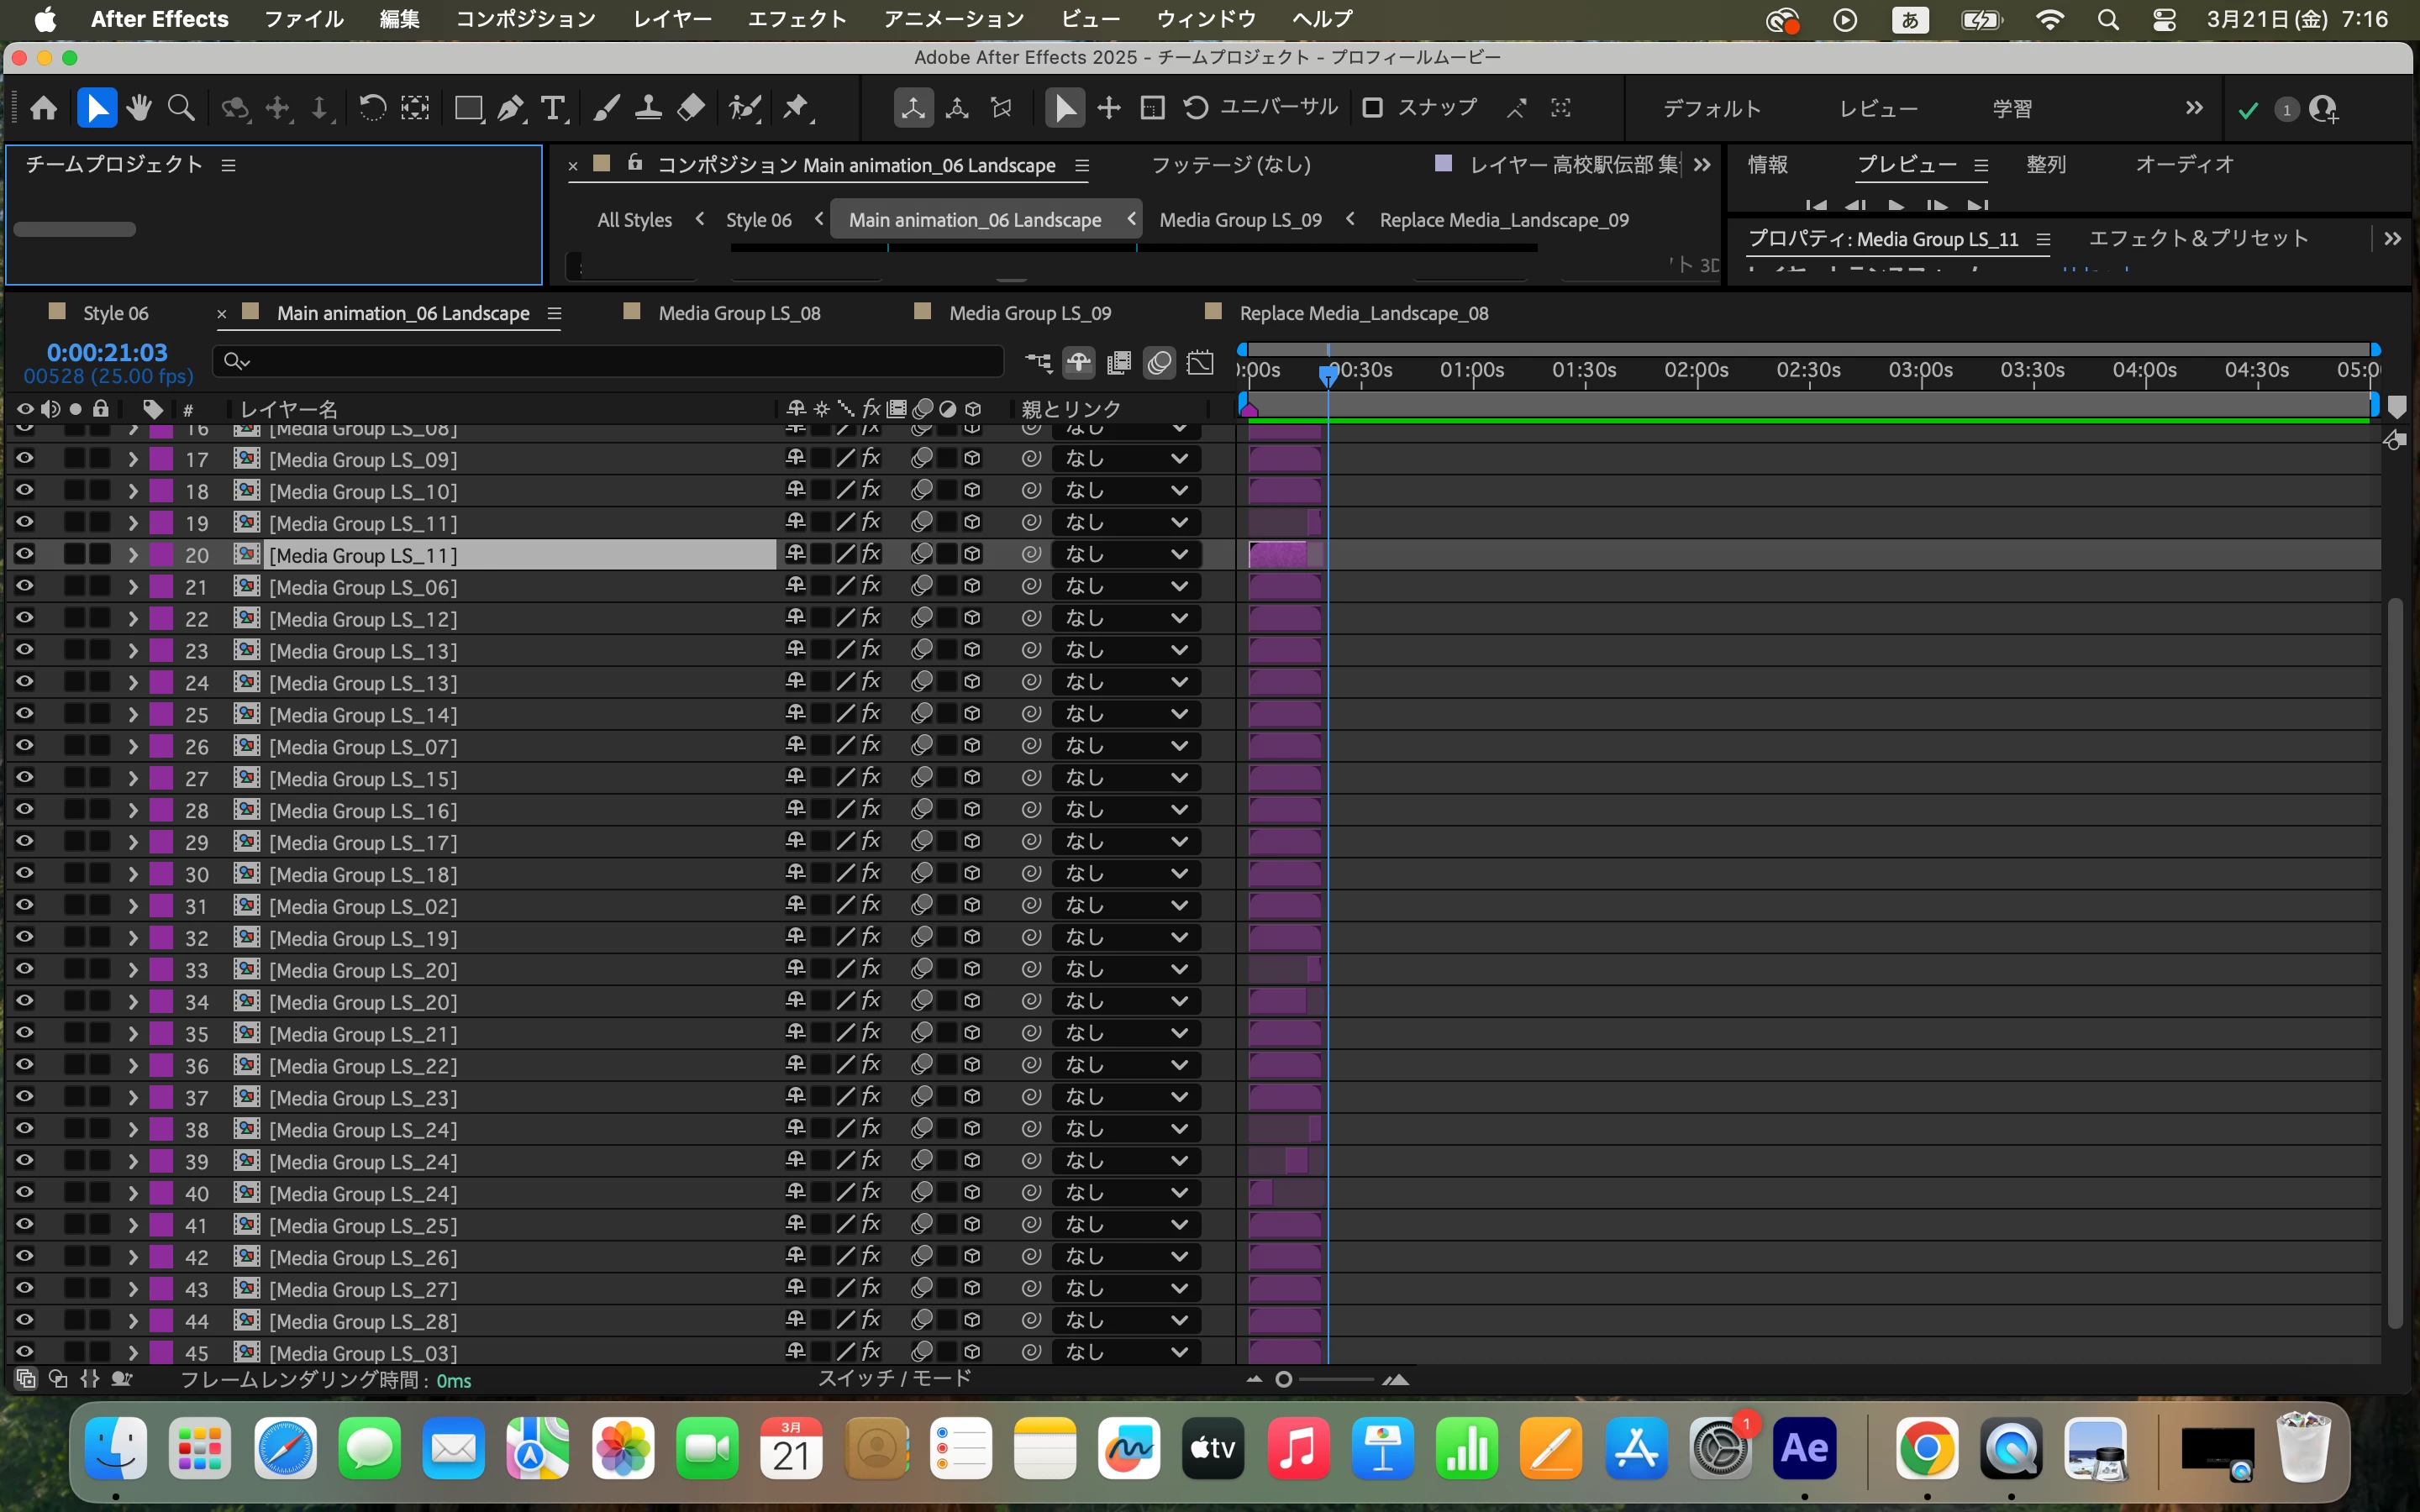This screenshot has width=2420, height=1512.
Task: Select the Rectangle shape tool
Action: click(467, 108)
